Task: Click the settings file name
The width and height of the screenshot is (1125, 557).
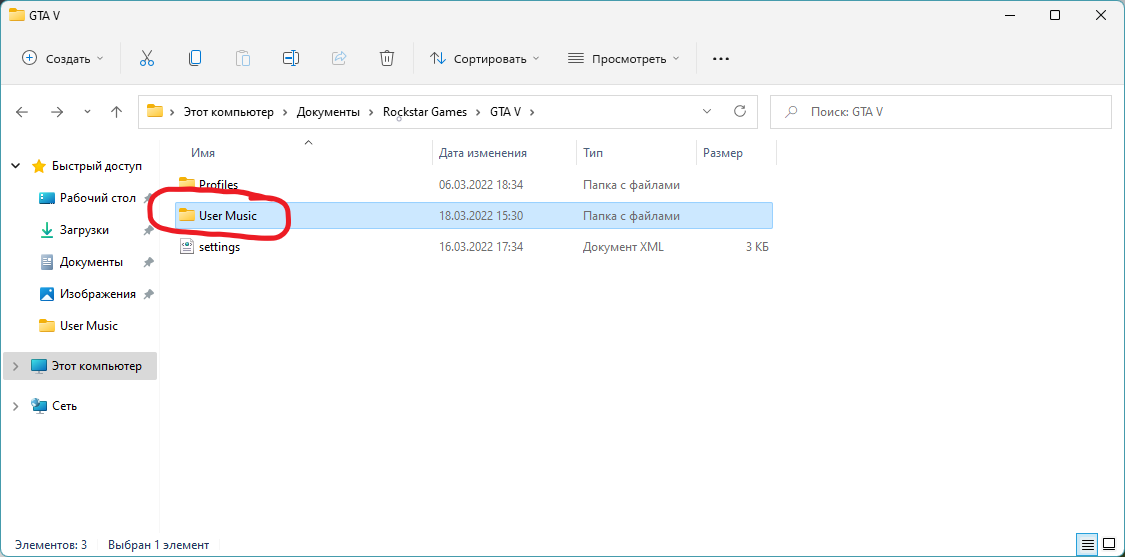Action: point(220,248)
